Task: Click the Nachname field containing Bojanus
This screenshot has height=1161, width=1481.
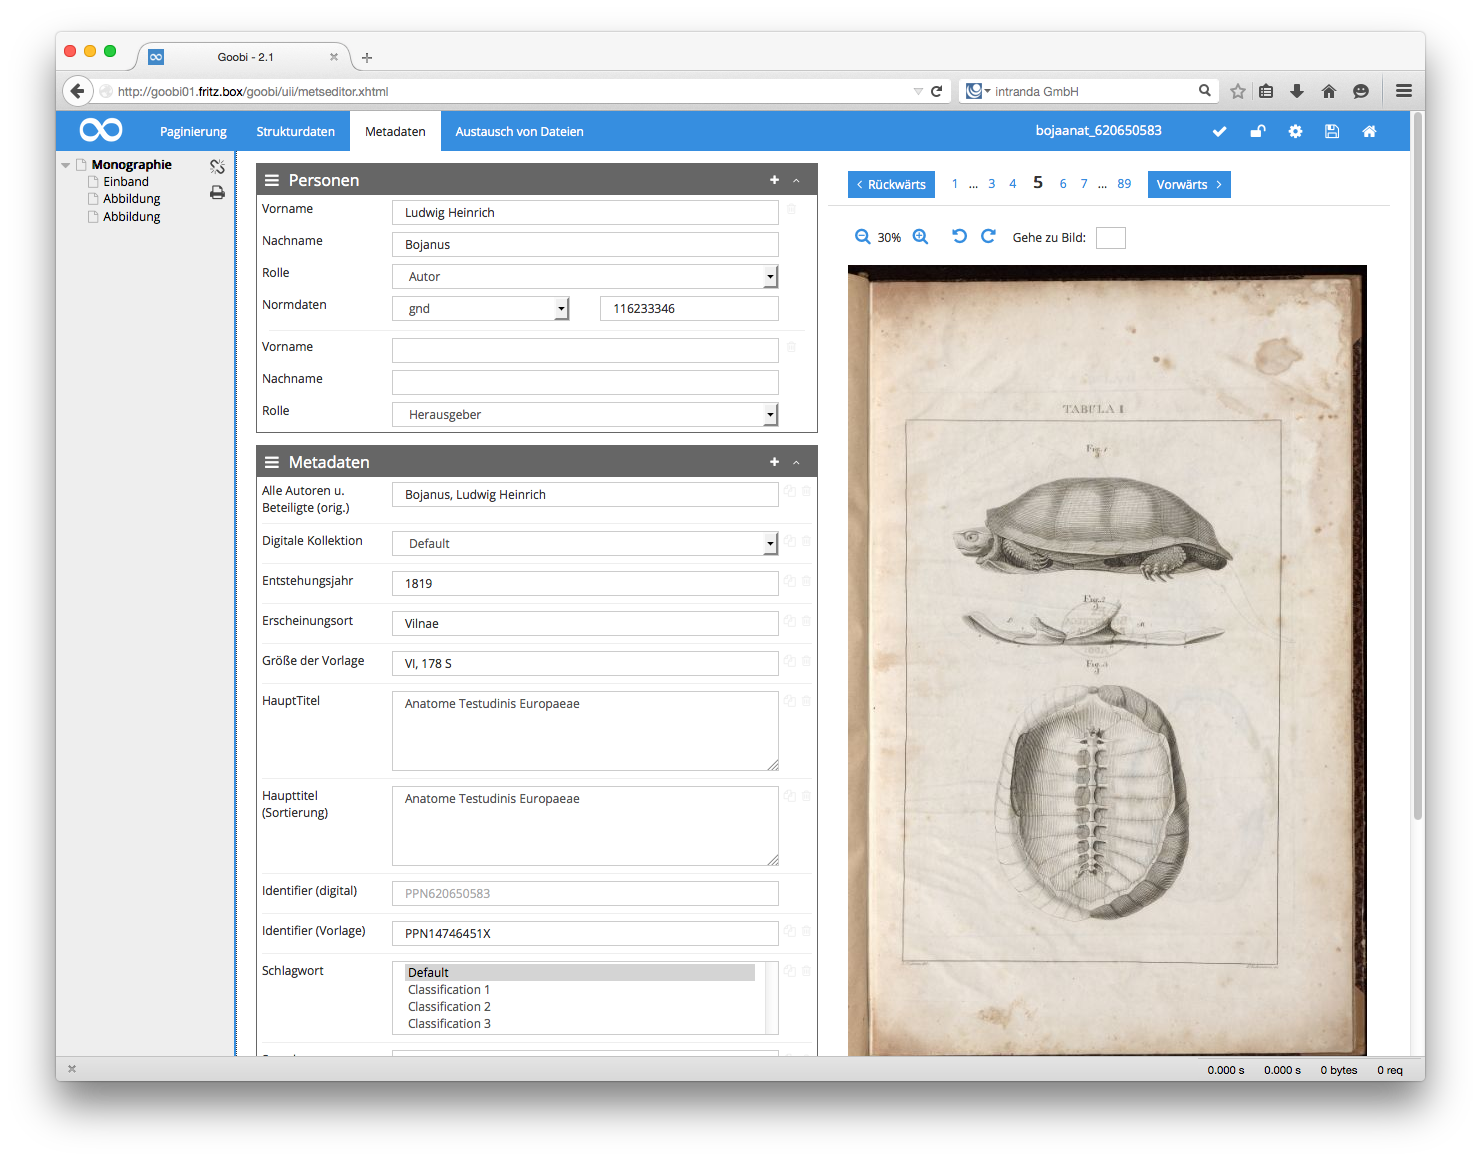Action: 585,245
